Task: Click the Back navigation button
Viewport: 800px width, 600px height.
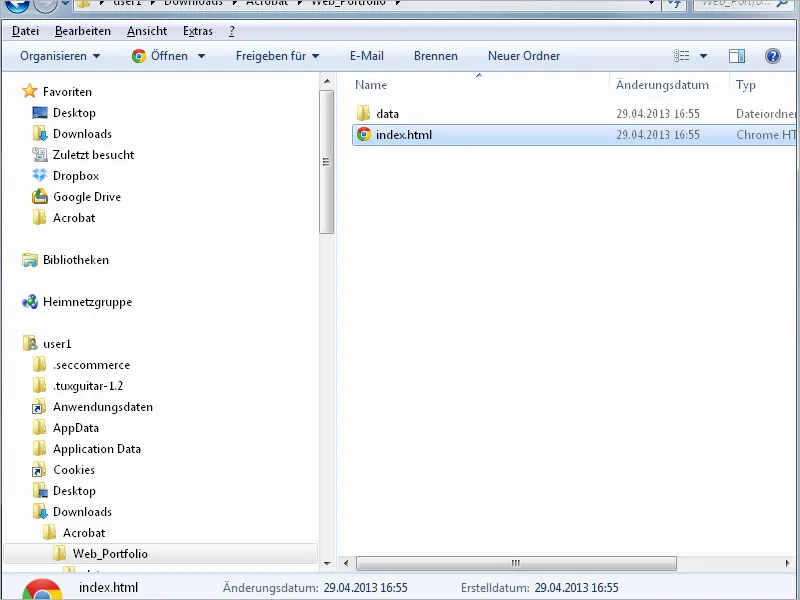Action: click(x=16, y=6)
